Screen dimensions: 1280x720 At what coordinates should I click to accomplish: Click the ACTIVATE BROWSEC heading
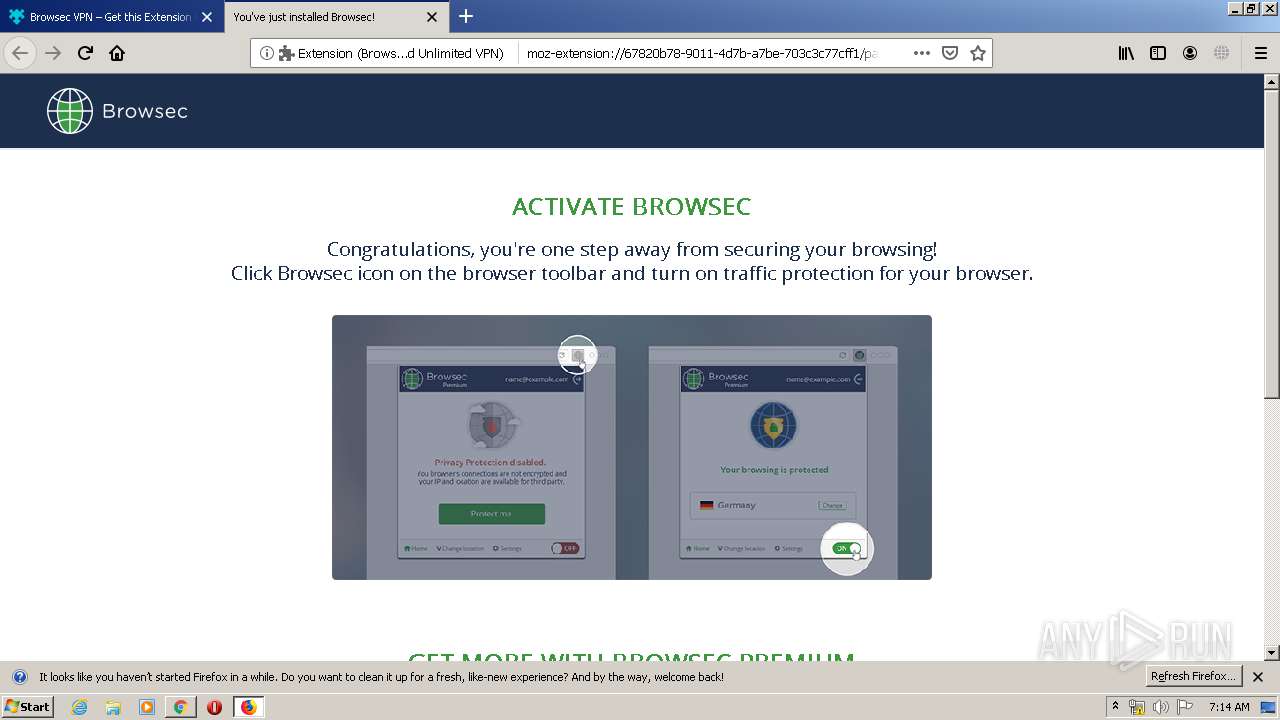(x=632, y=207)
